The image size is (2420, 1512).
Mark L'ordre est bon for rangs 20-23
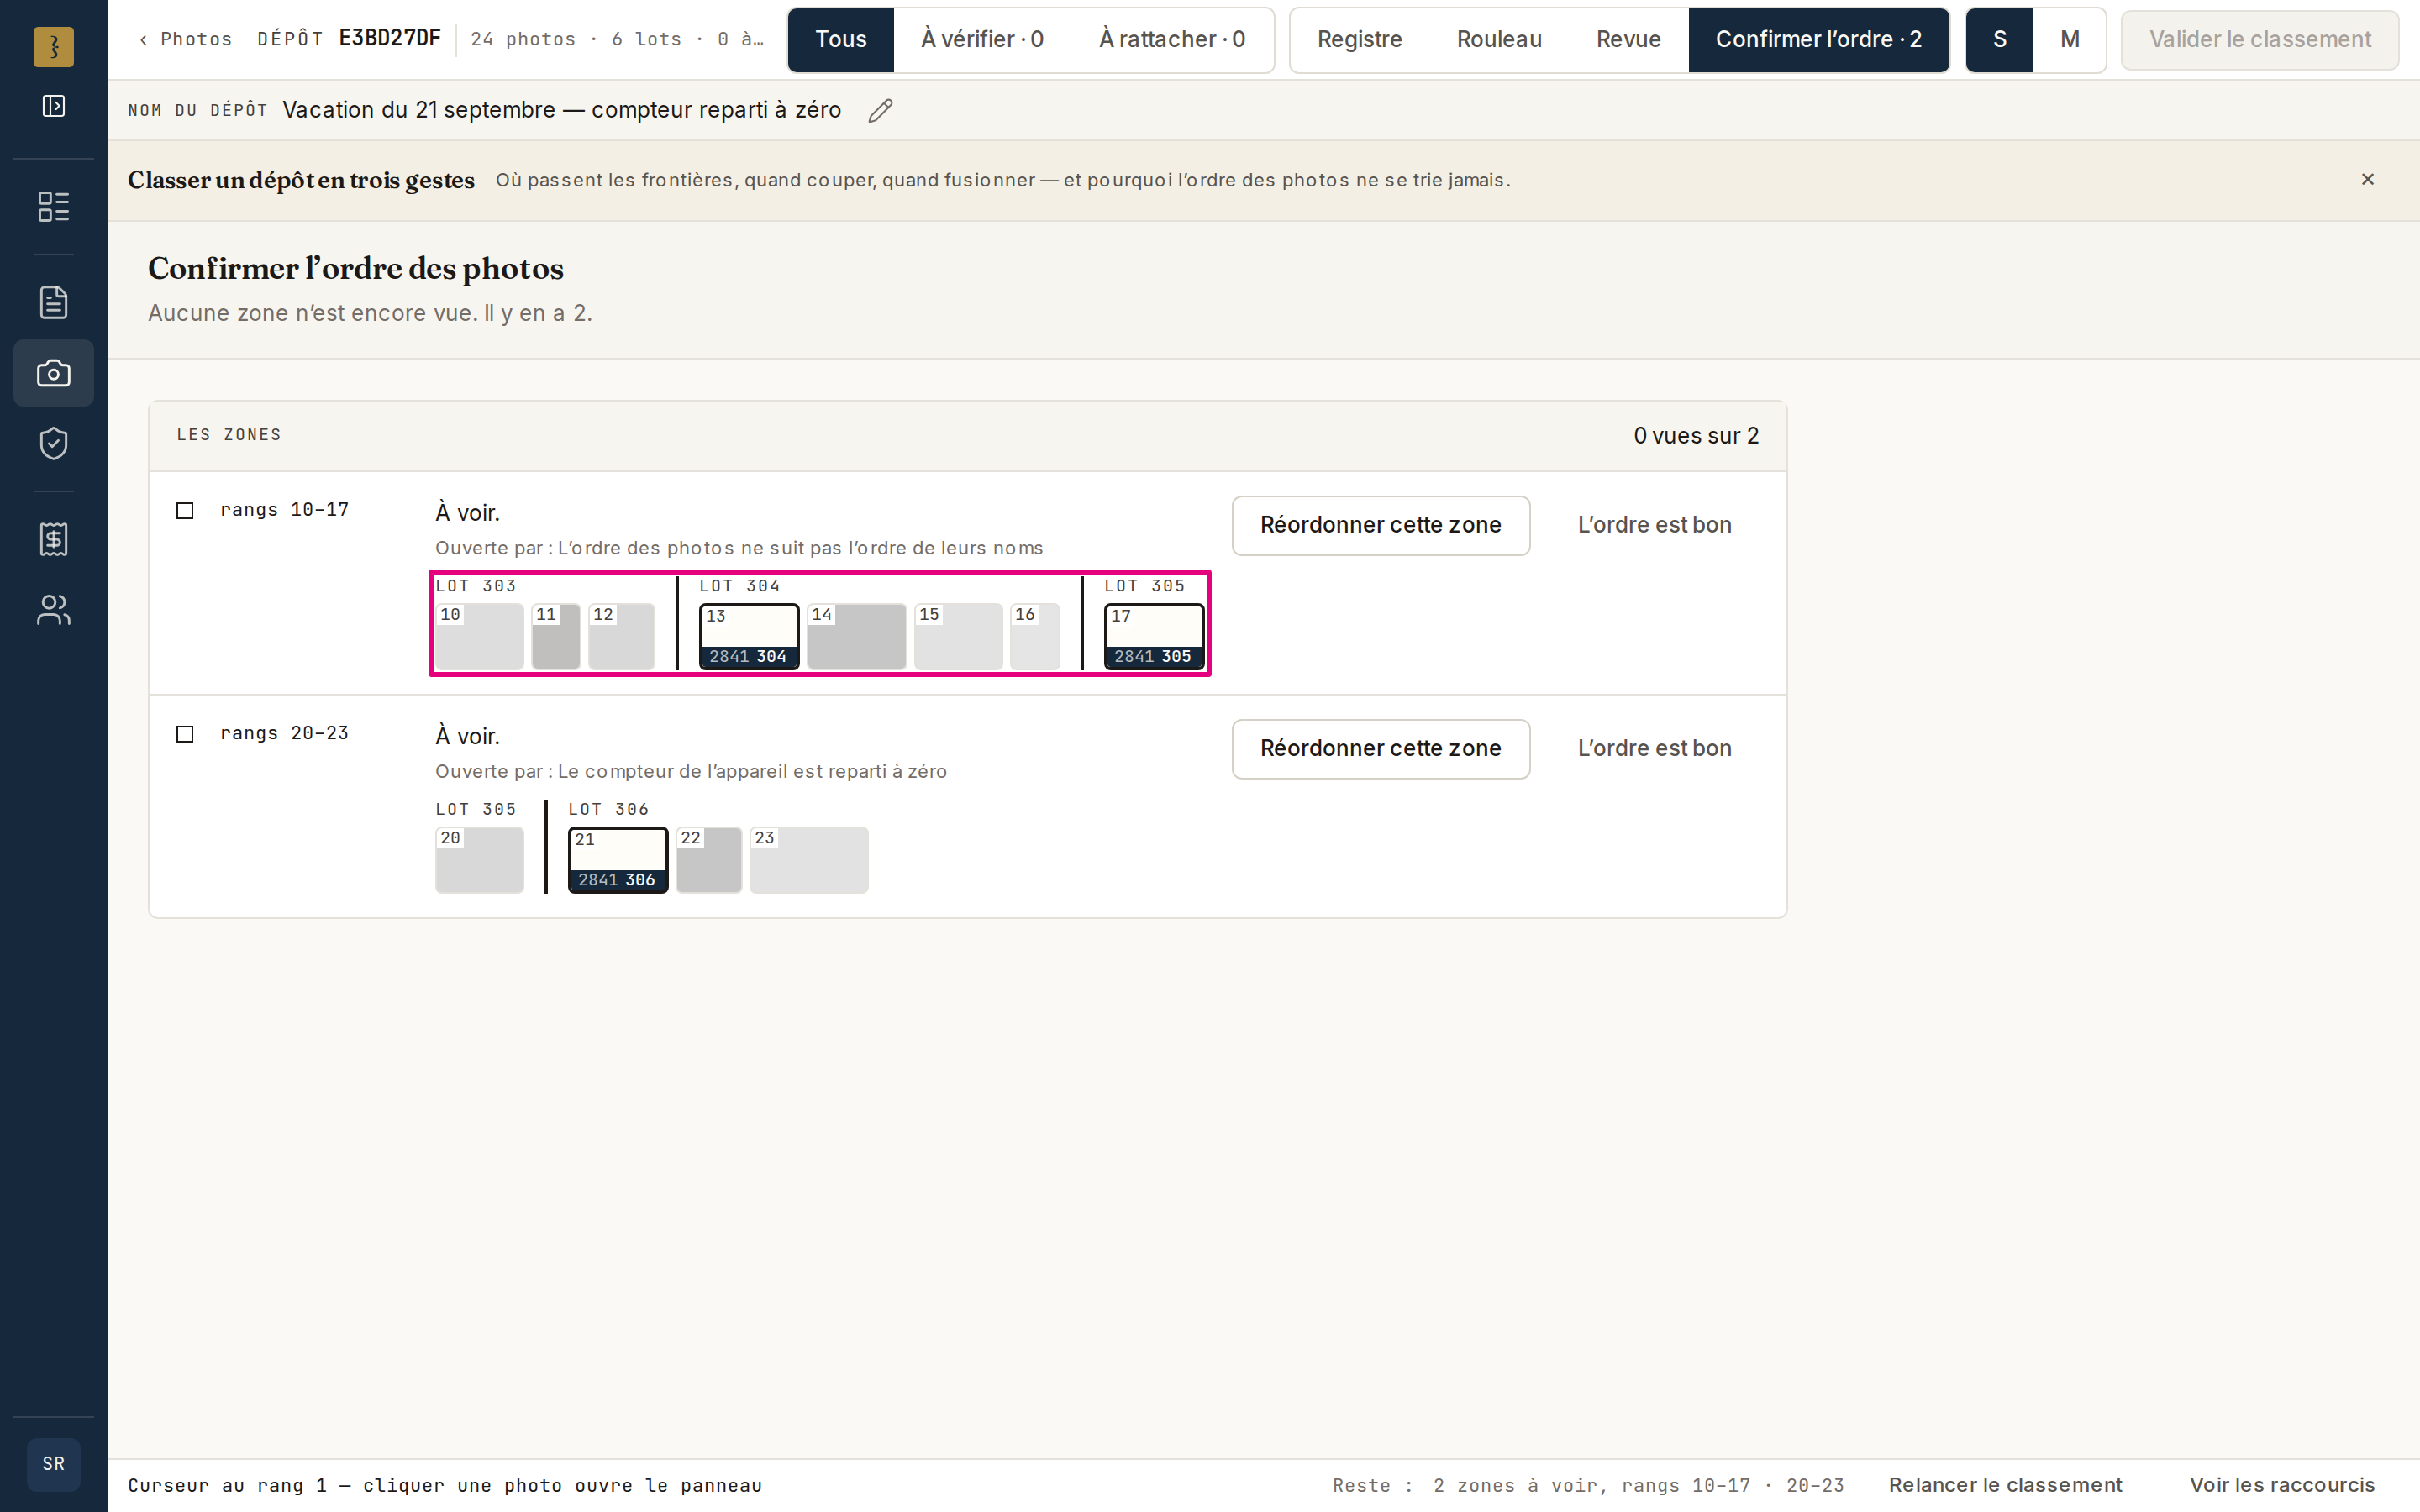coord(1654,749)
